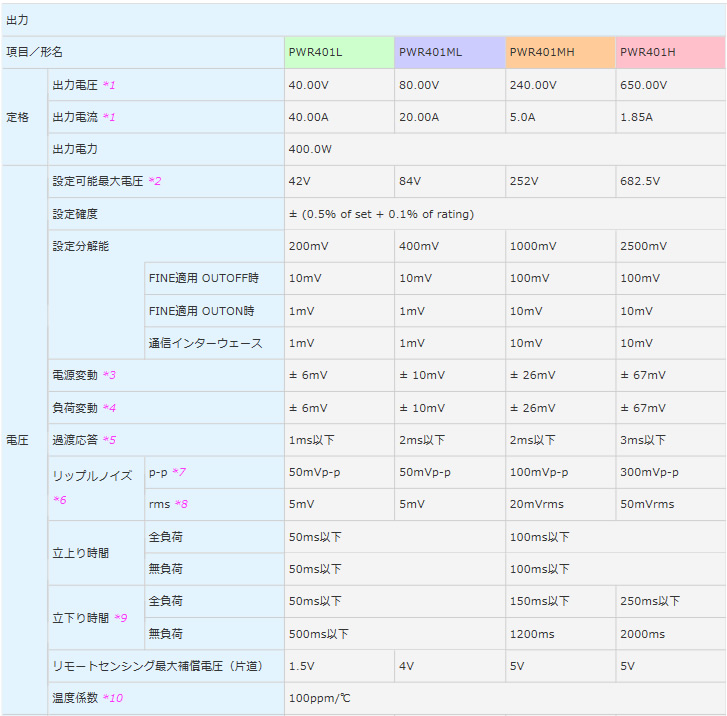Screen dimensions: 727x716
Task: Click the ± (0.5% of set + 0.1% of rating) cell
Action: [505, 214]
